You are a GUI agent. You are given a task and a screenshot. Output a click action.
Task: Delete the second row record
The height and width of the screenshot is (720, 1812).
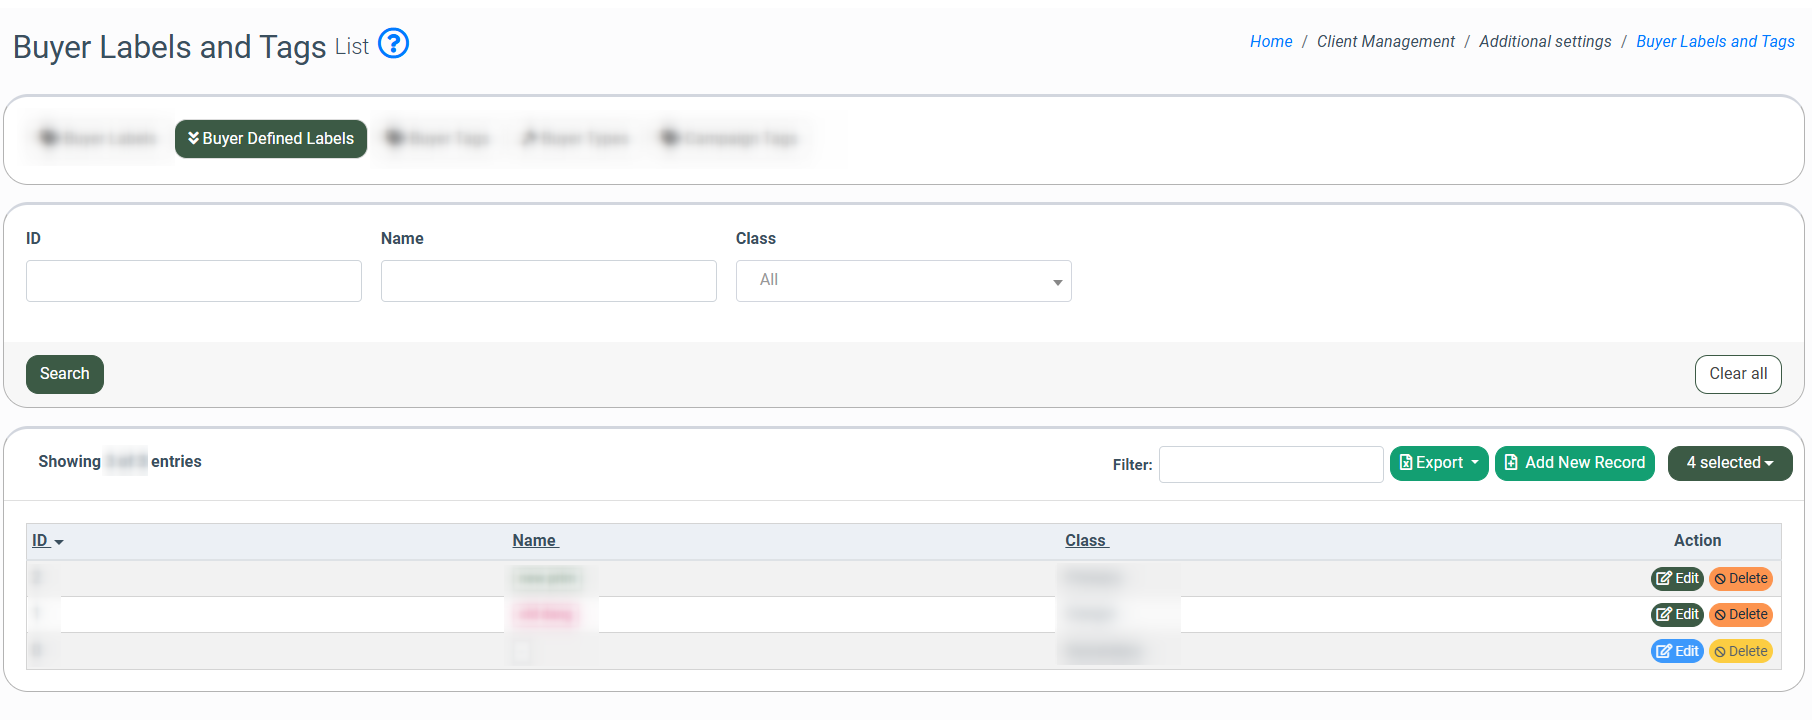pyautogui.click(x=1740, y=615)
